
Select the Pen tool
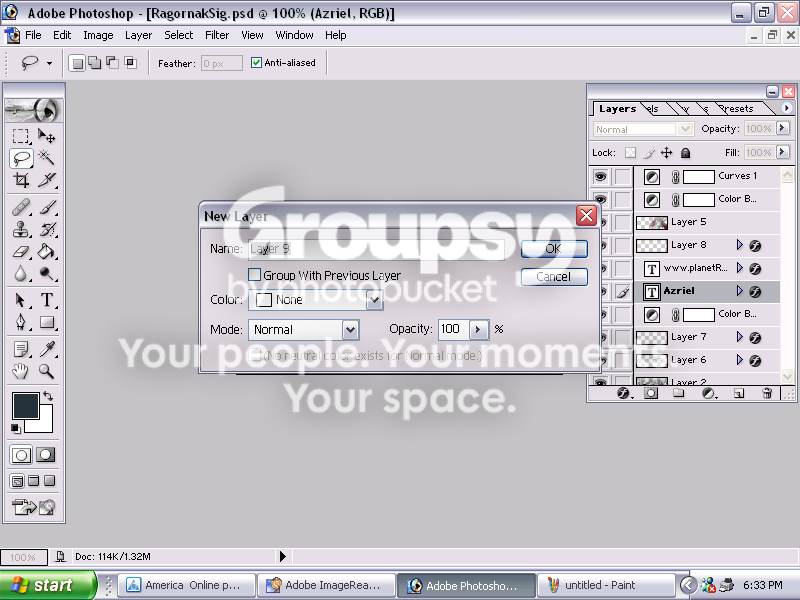(x=21, y=322)
